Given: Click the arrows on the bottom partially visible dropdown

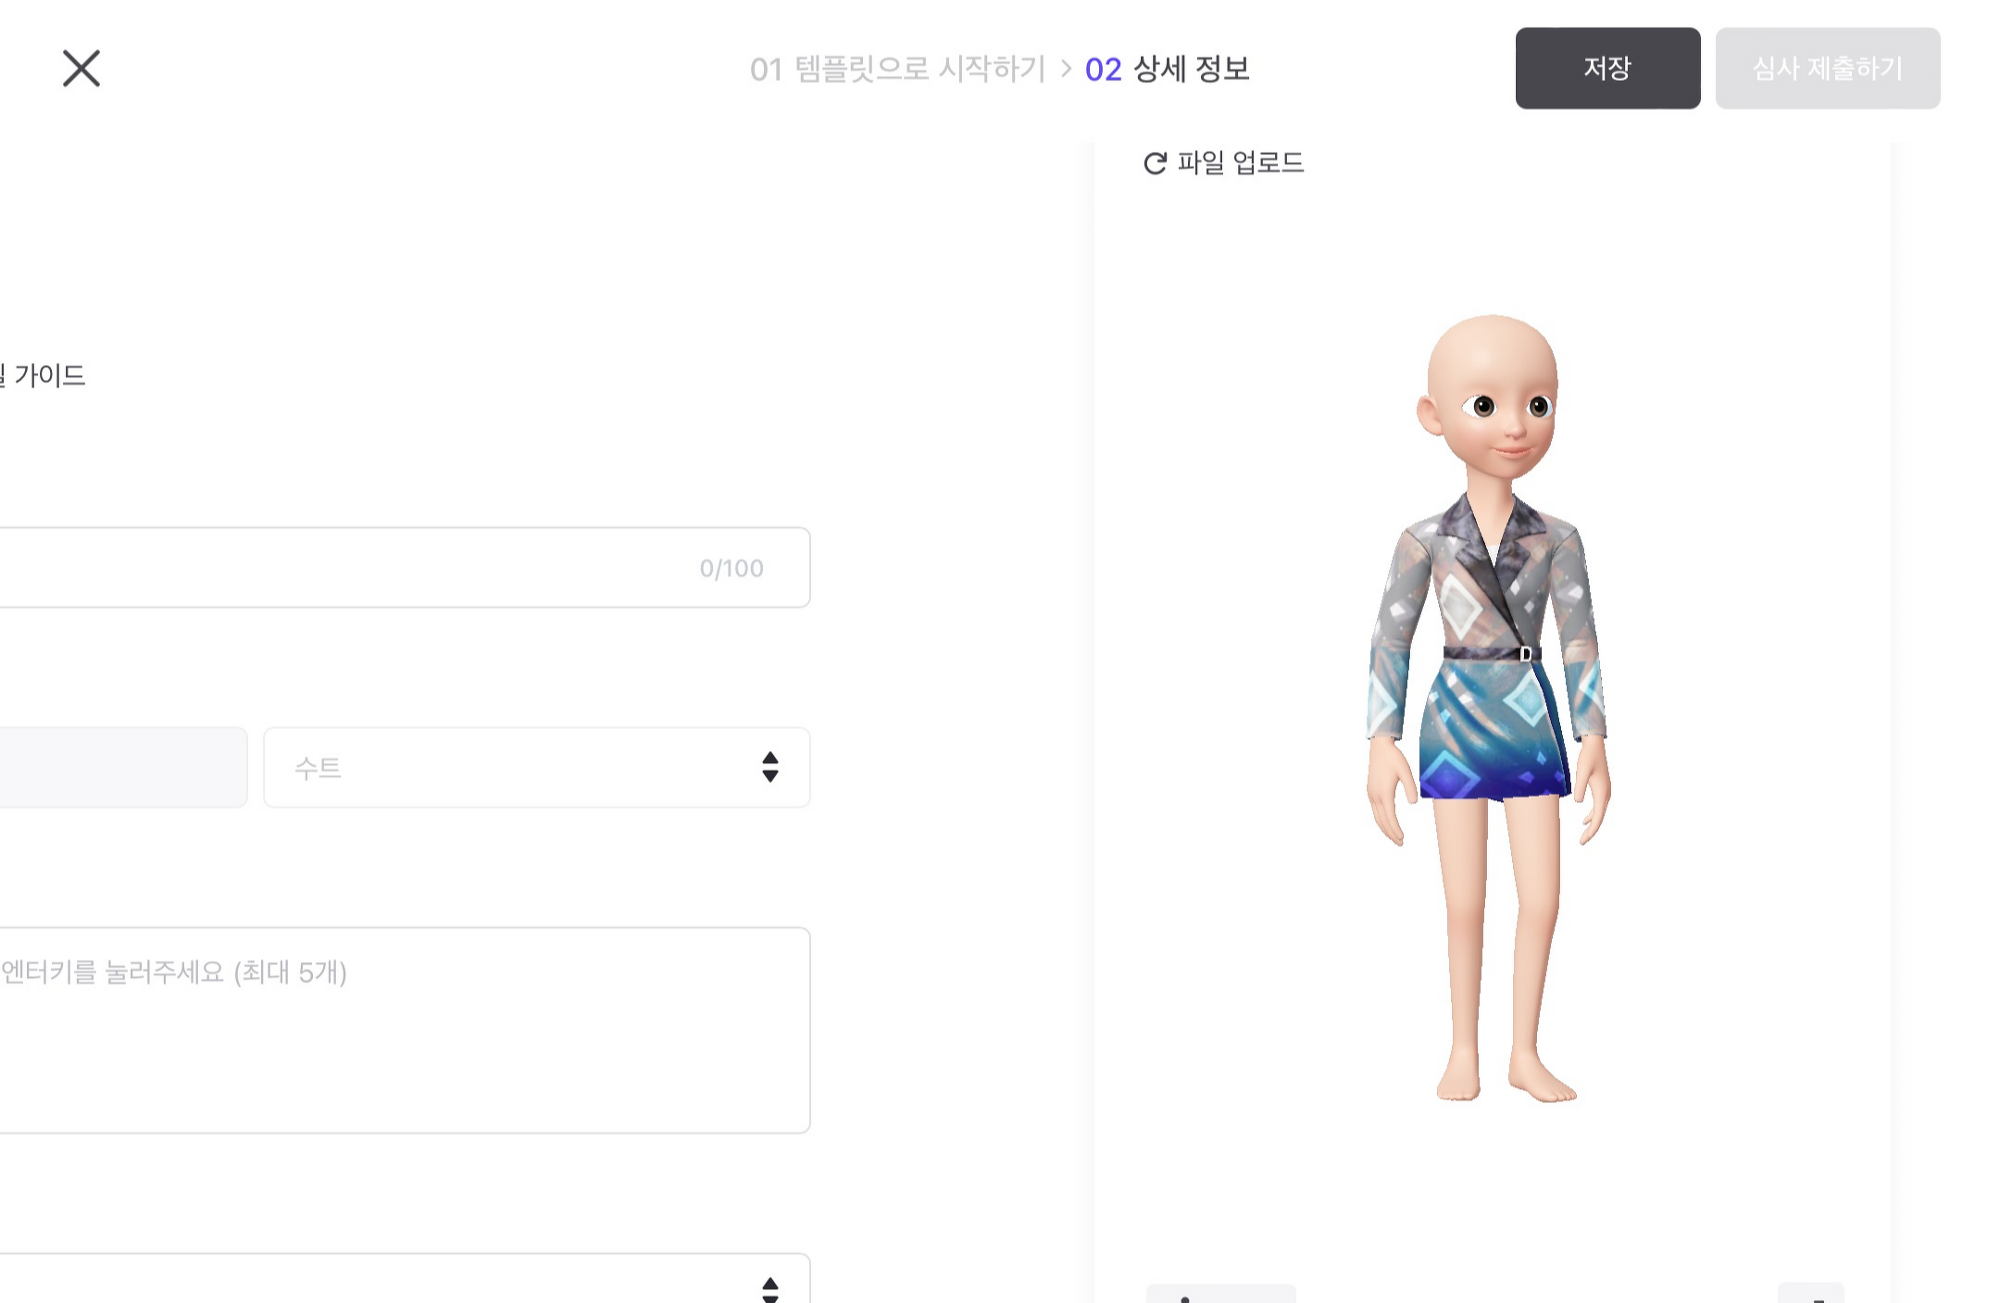Looking at the screenshot, I should [x=770, y=1289].
